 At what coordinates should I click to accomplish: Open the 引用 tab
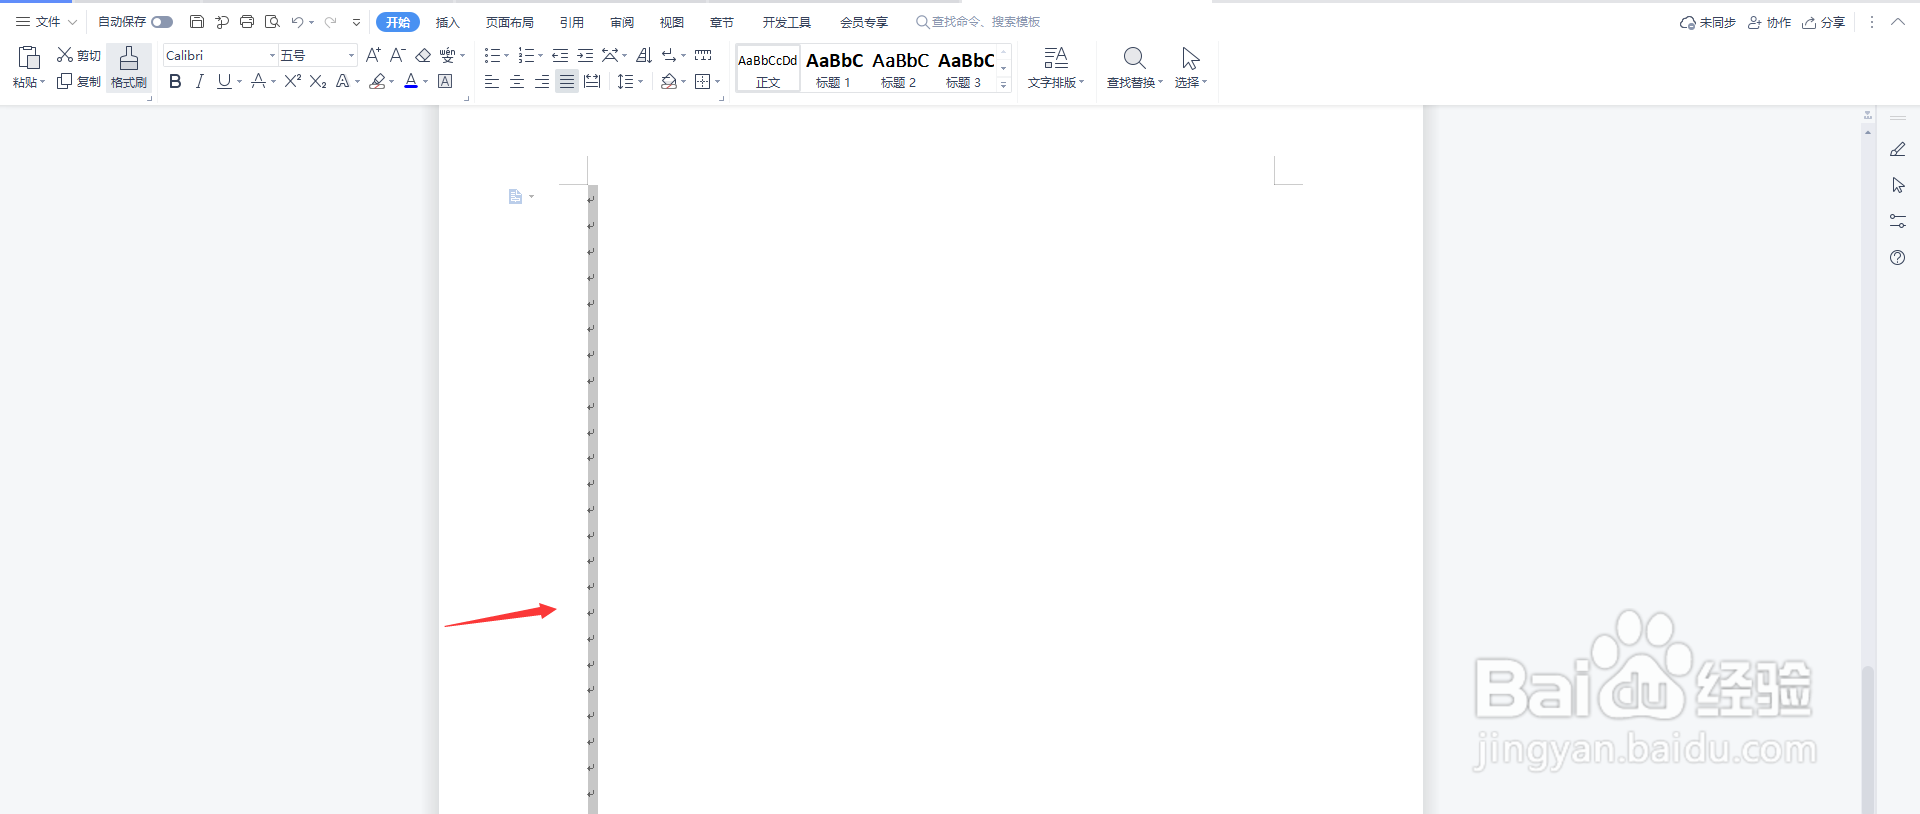pos(572,22)
